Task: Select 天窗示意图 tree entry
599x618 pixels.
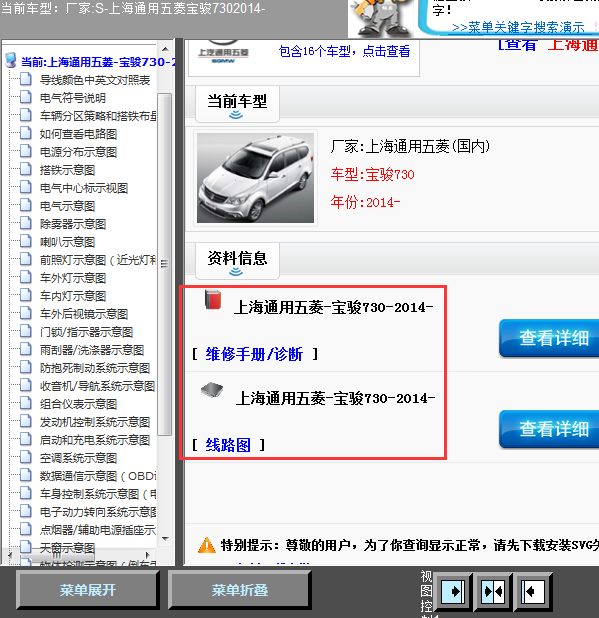Action: [x=67, y=548]
